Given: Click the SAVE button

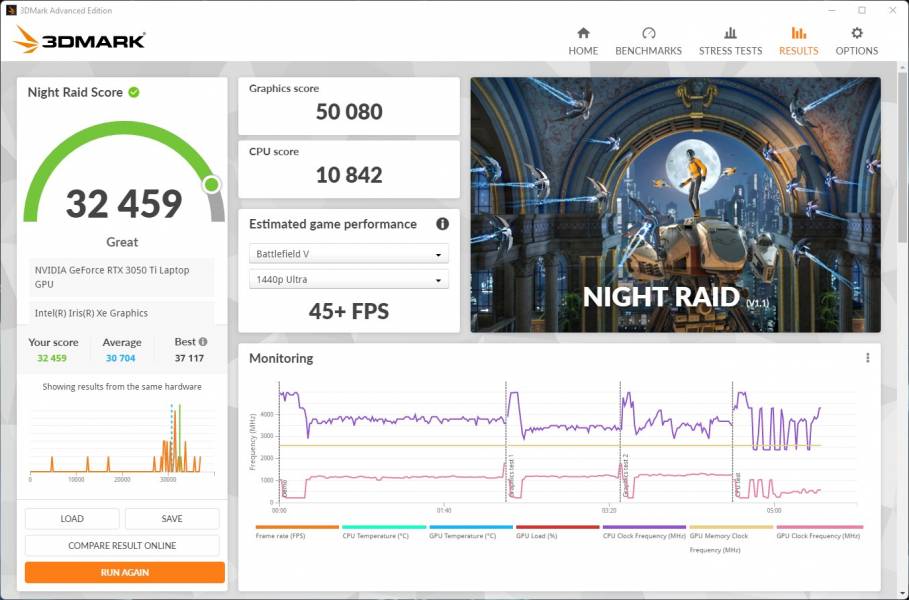Looking at the screenshot, I should pyautogui.click(x=172, y=519).
